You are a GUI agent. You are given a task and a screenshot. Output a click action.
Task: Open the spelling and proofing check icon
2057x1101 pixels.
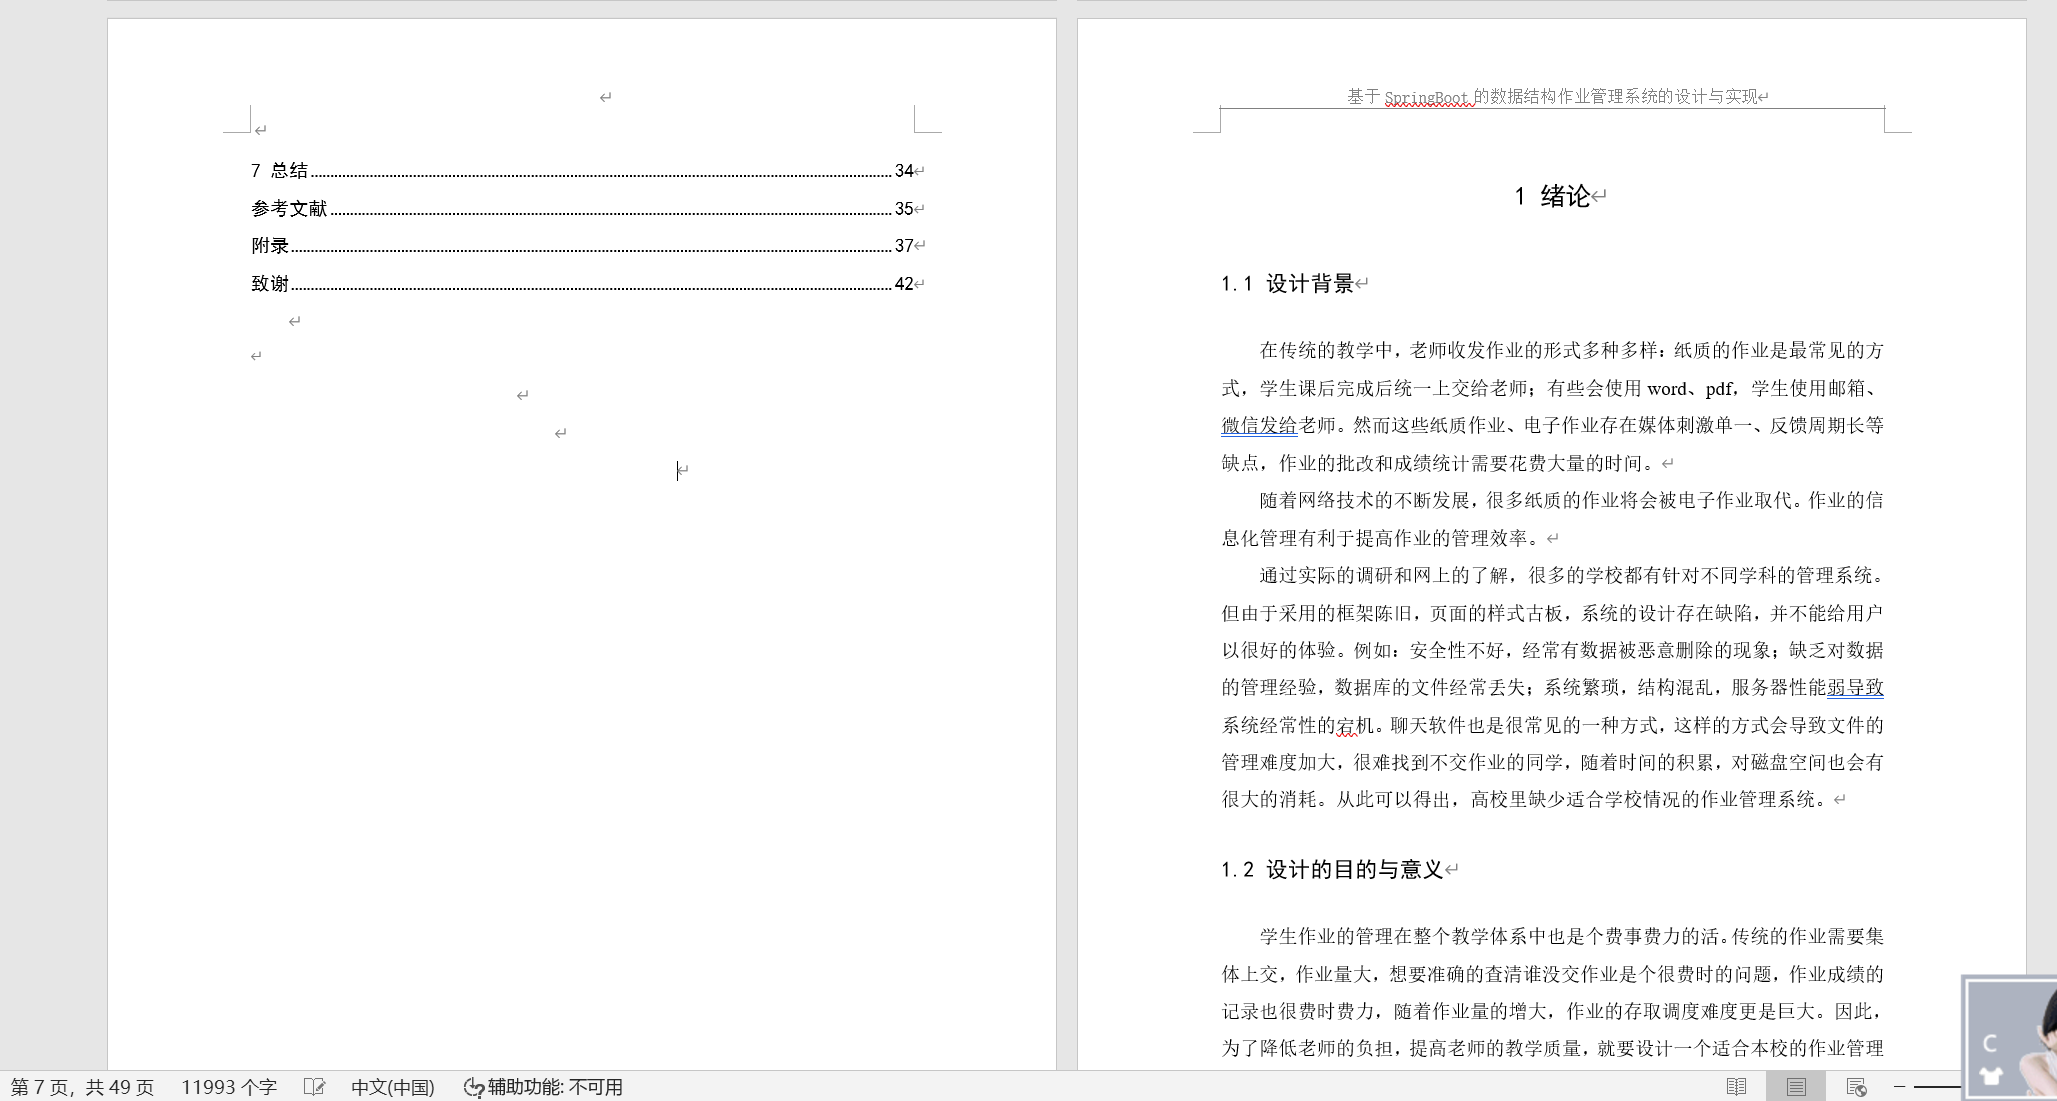click(x=314, y=1087)
